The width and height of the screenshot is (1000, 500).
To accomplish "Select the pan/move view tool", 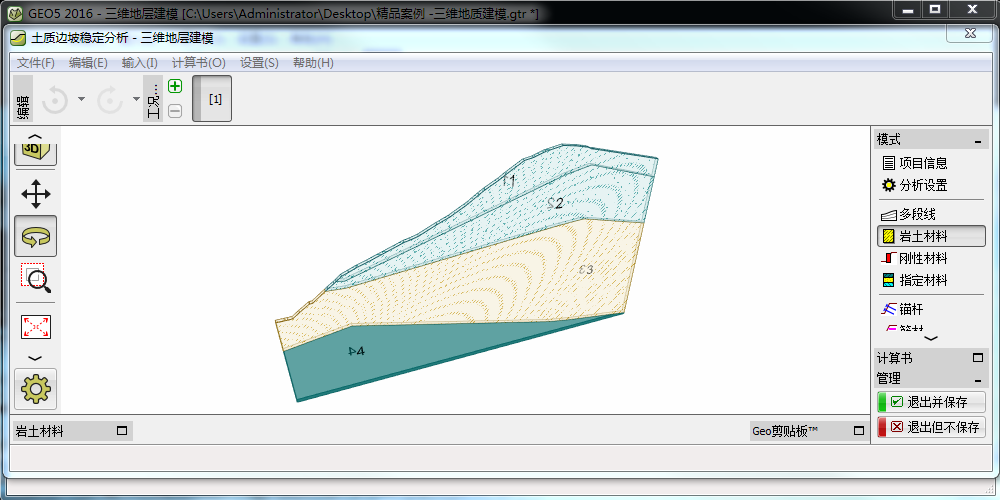I will [36, 194].
